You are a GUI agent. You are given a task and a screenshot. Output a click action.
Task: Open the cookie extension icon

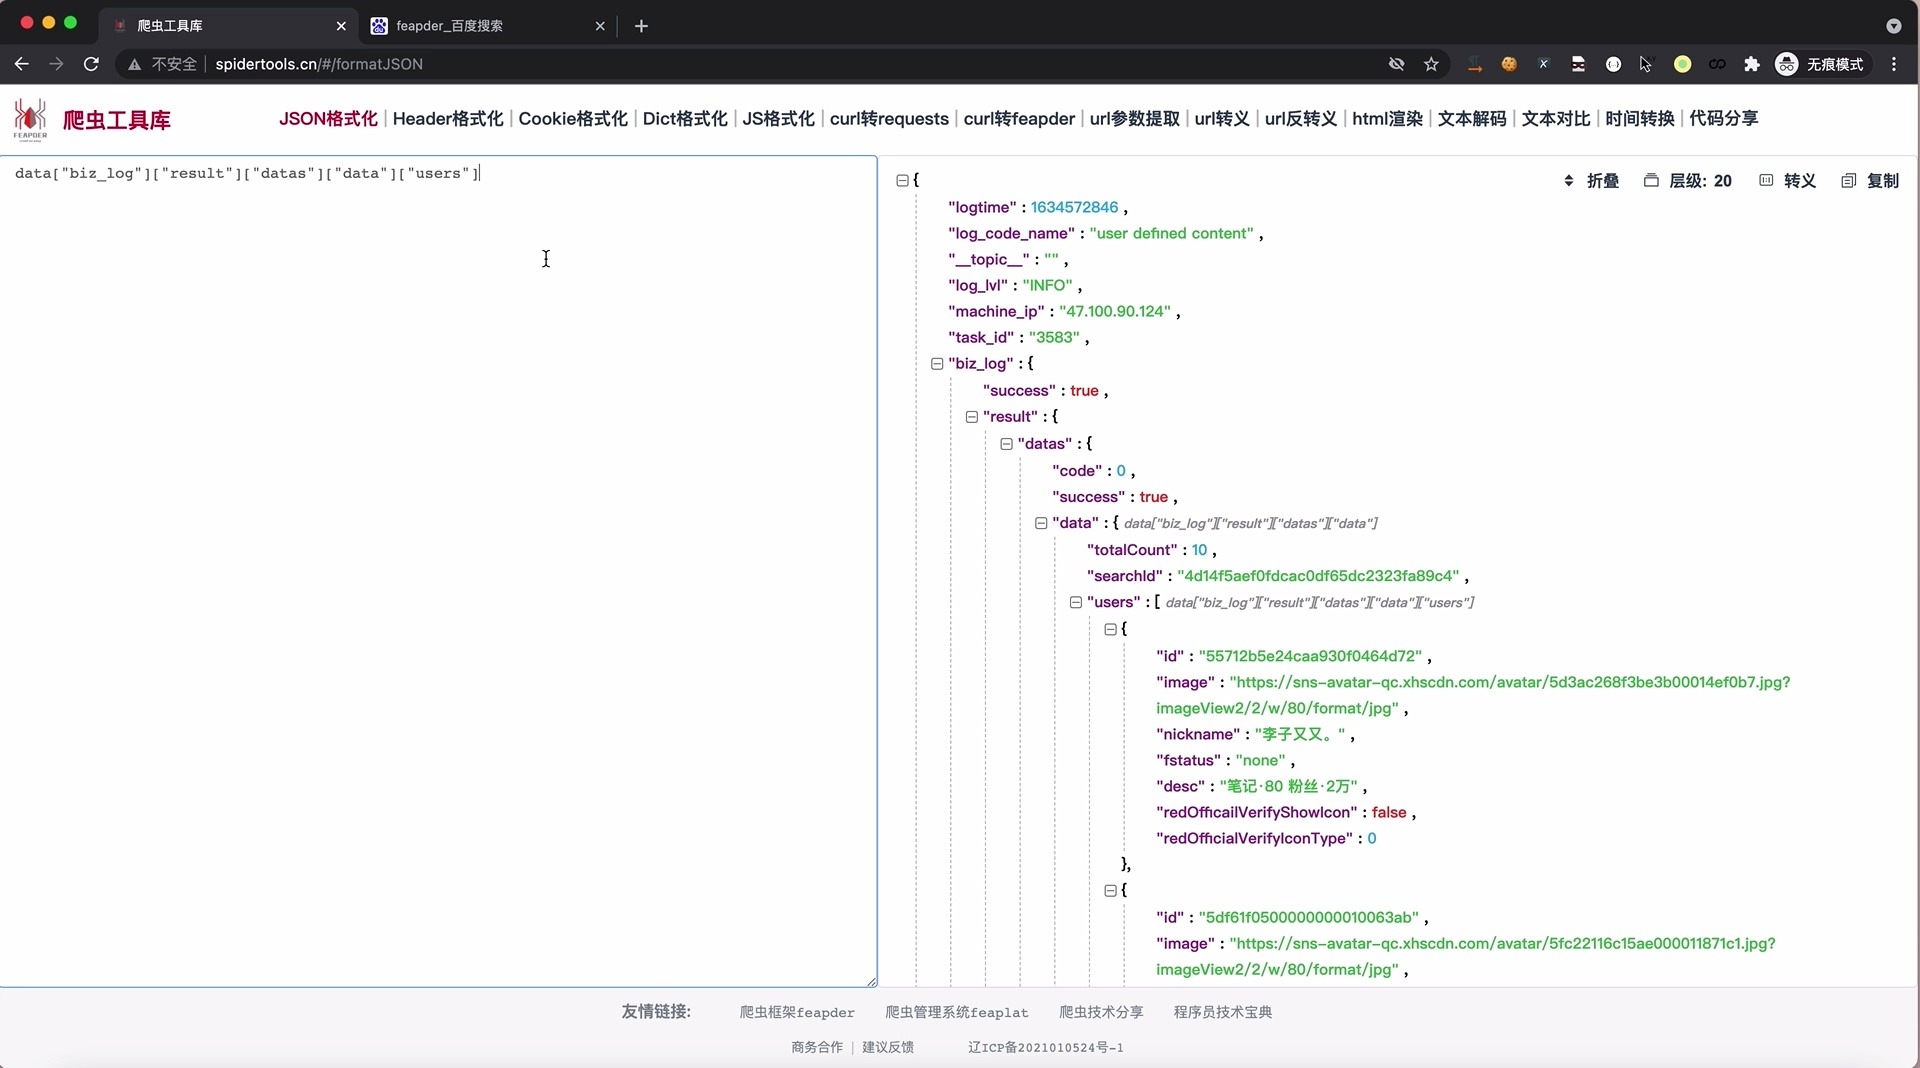(1509, 64)
